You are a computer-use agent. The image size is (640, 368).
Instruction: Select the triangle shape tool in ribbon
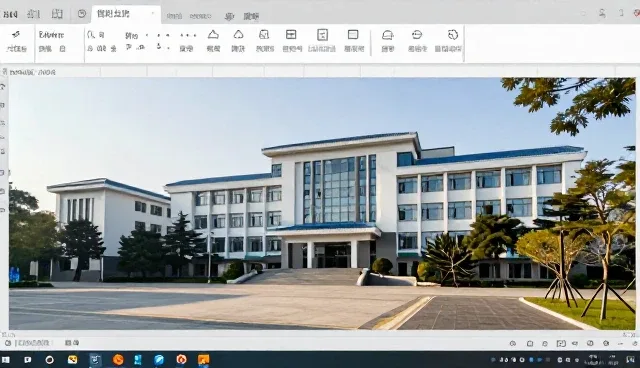pyautogui.click(x=213, y=35)
